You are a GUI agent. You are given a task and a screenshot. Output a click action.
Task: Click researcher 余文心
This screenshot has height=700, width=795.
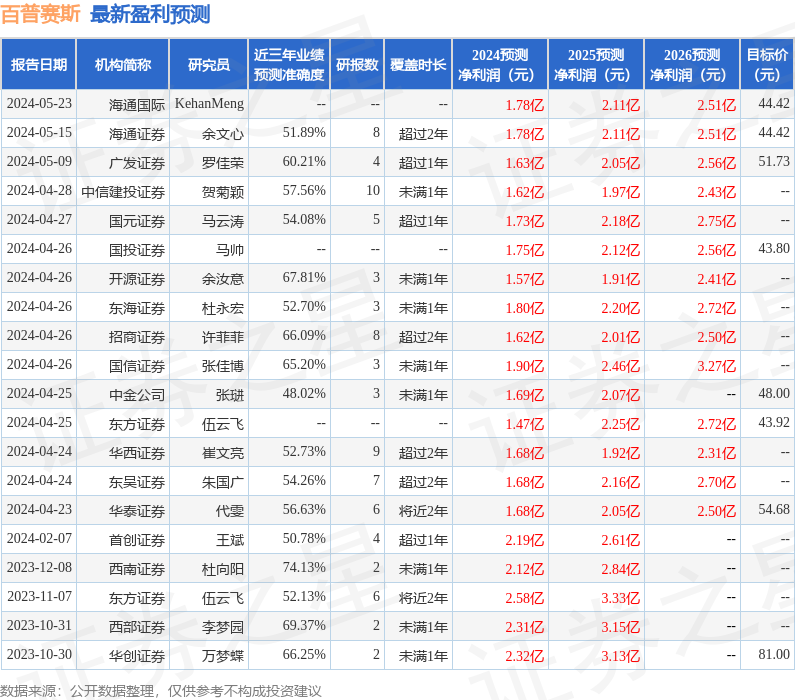pos(223,134)
